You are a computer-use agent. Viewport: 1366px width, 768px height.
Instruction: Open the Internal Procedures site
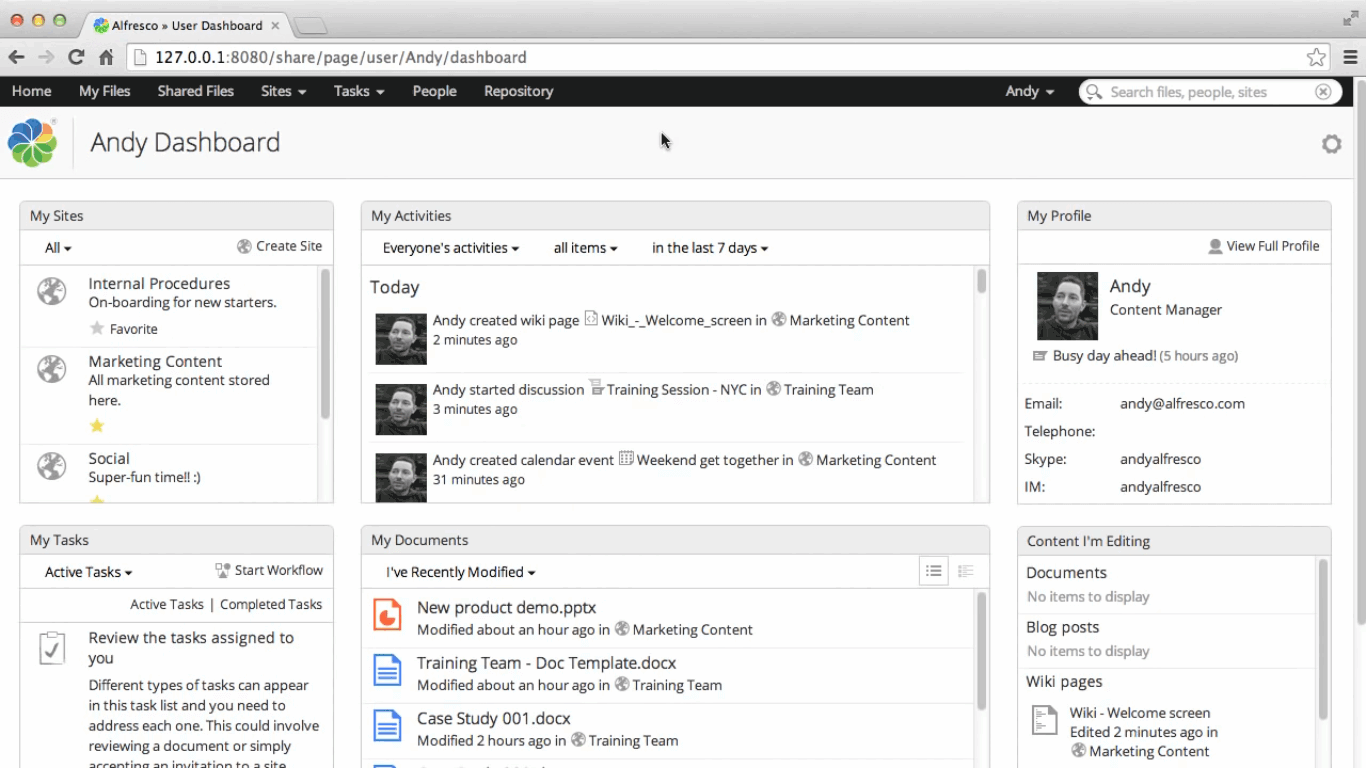[x=159, y=284]
